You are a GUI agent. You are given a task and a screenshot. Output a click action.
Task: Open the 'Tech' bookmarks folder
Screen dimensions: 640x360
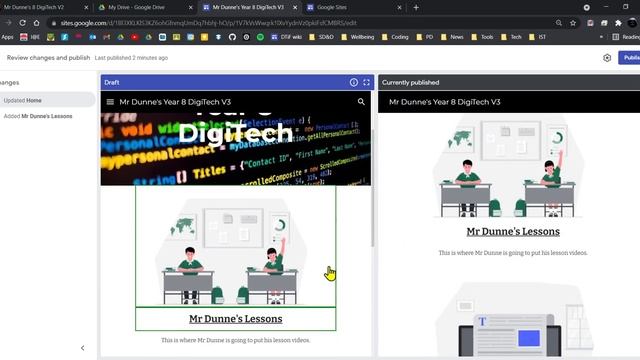[511, 37]
